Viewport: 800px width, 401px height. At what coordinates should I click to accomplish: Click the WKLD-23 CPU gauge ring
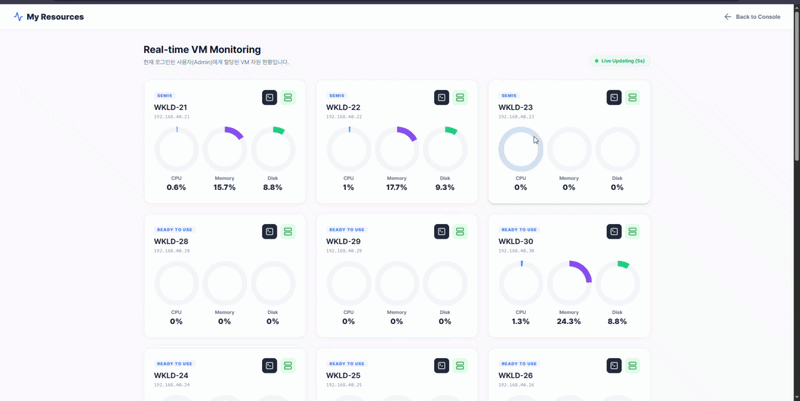(x=521, y=149)
